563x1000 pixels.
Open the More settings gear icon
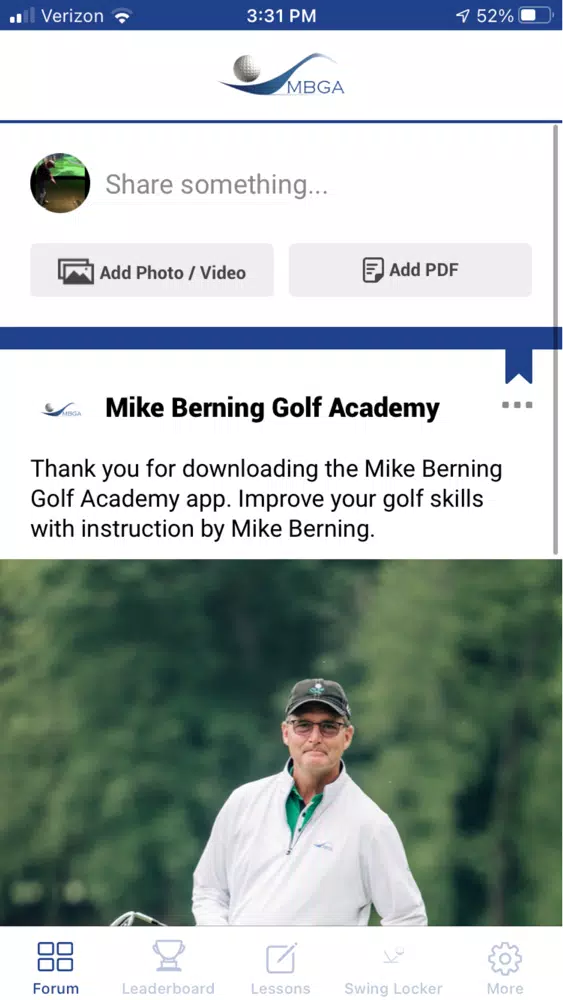(x=505, y=958)
